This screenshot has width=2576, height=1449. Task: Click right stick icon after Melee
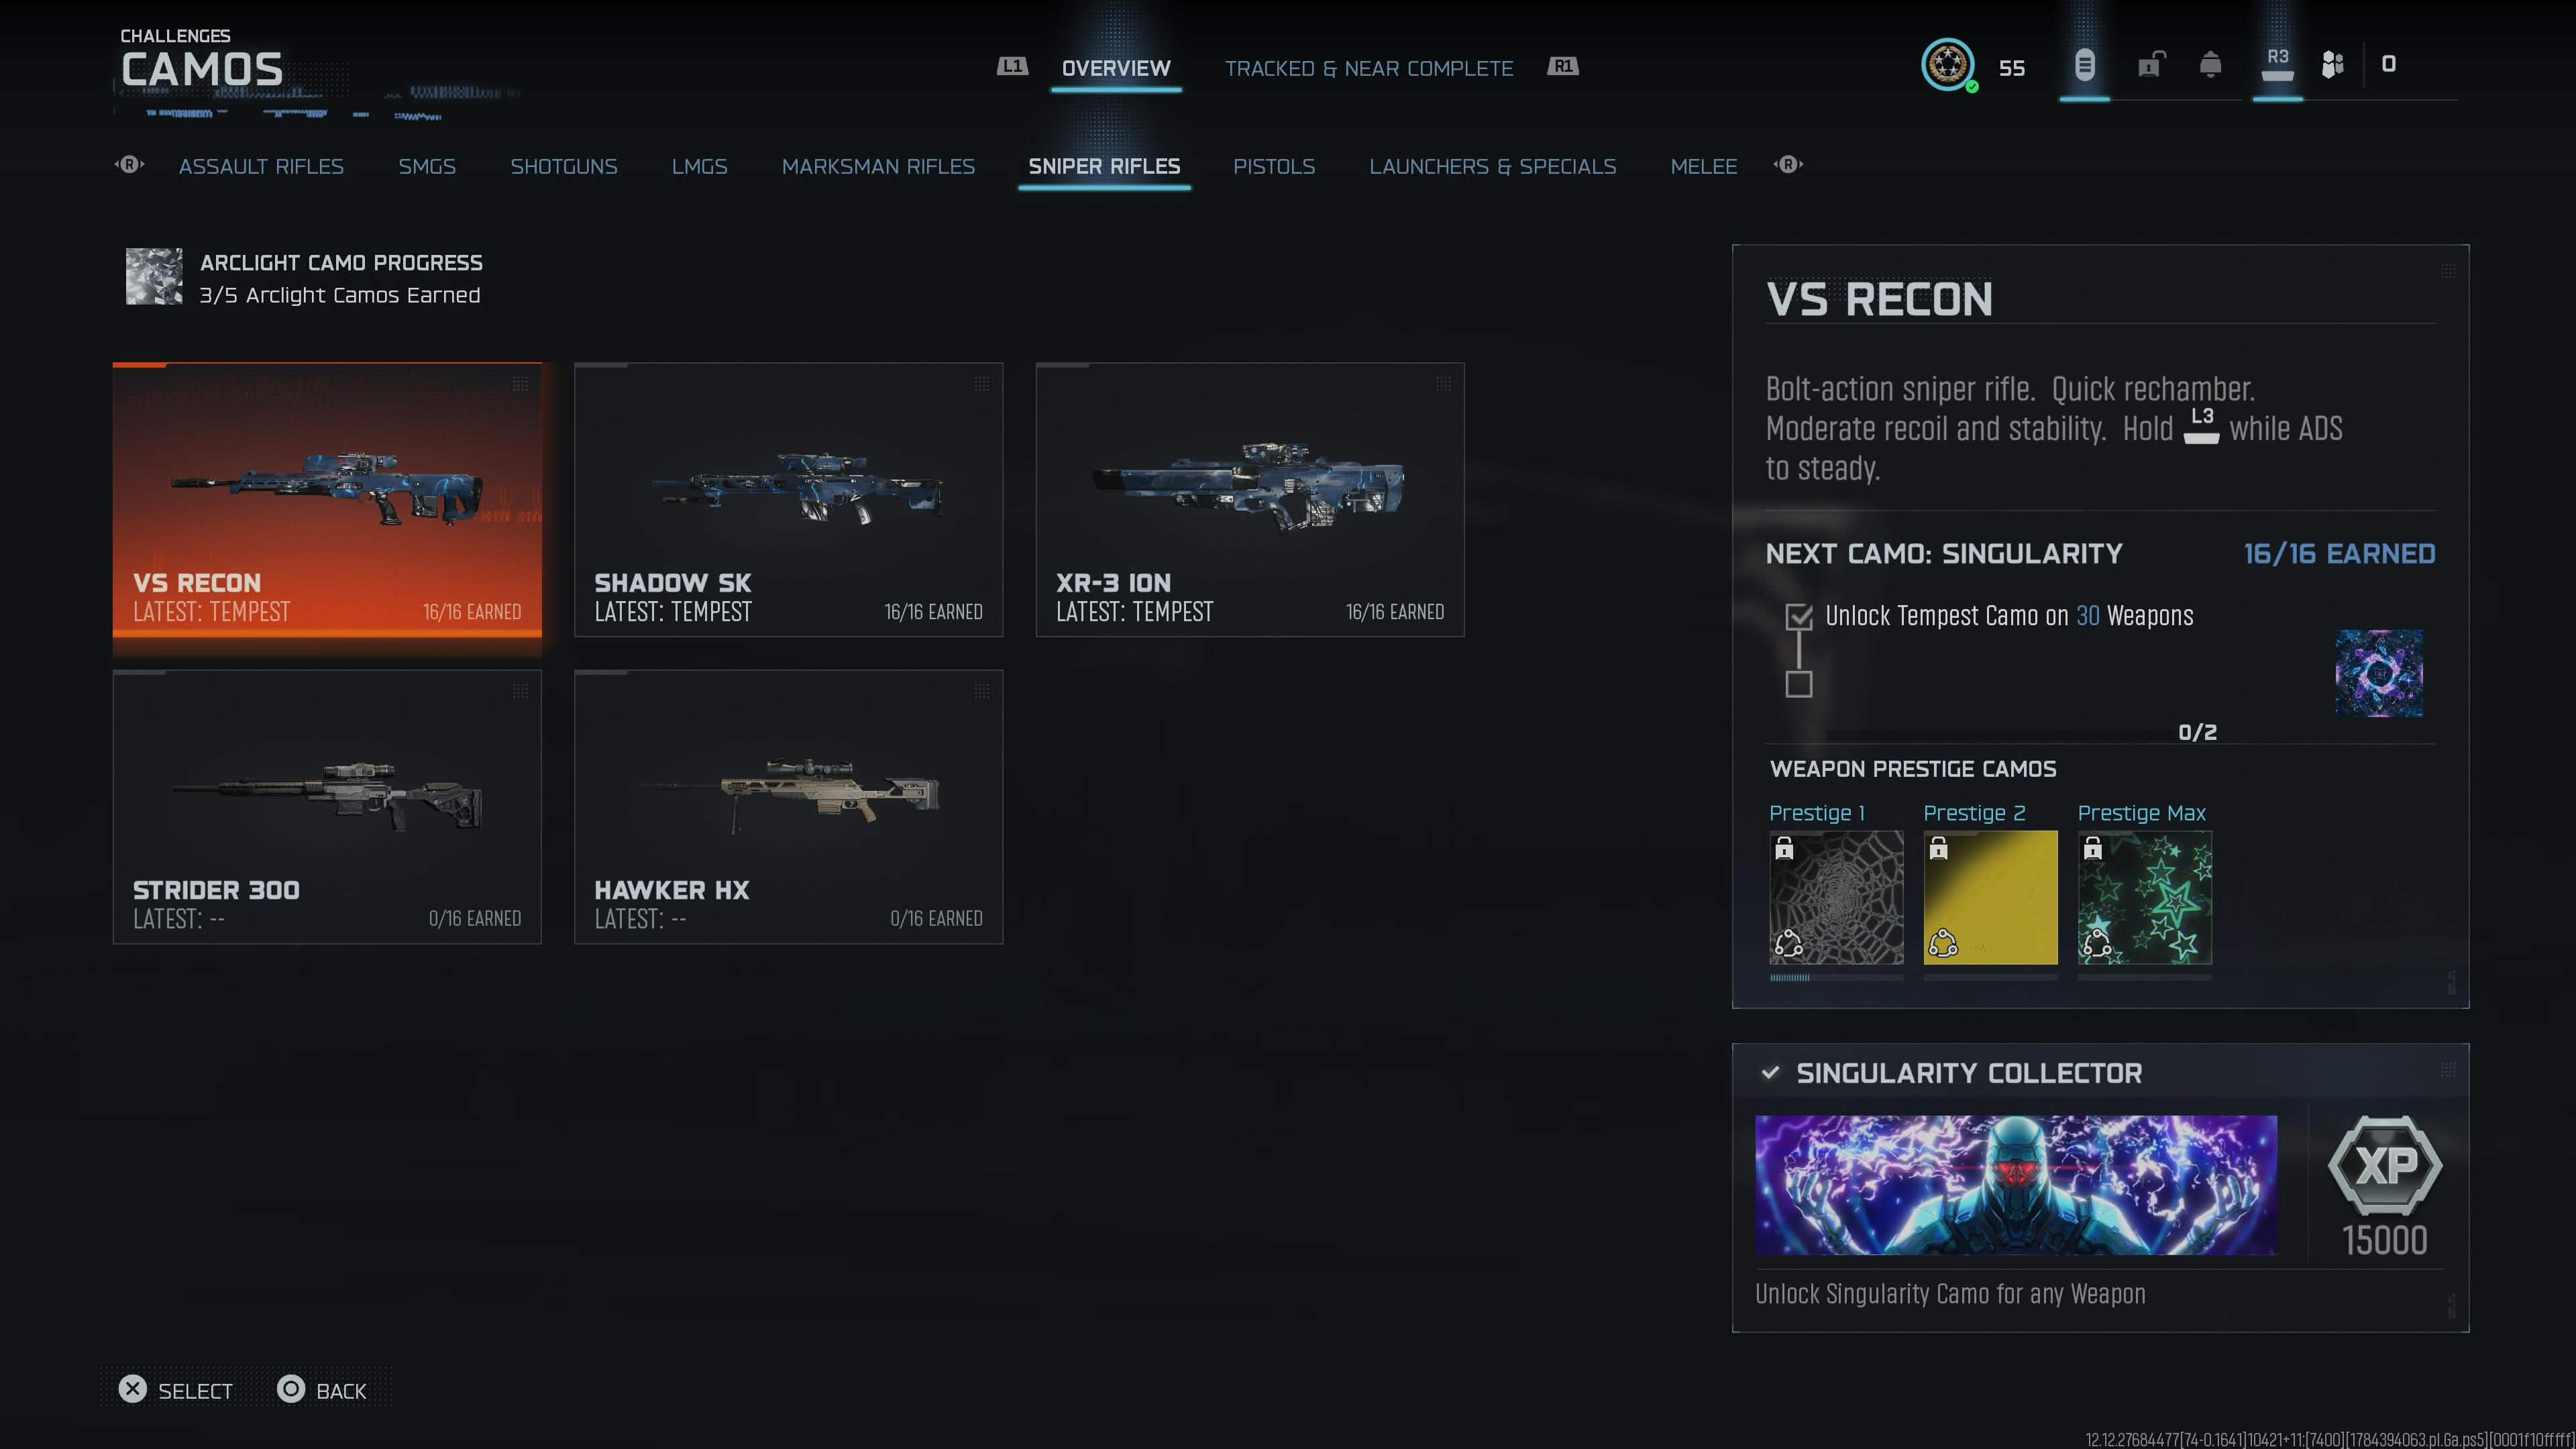[1788, 164]
